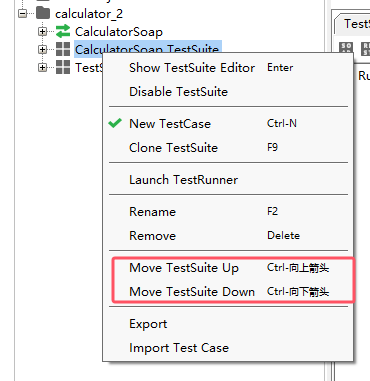Click the CalculatorSoap TestSuite grid icon
Screen dimensions: 370x381
63,49
